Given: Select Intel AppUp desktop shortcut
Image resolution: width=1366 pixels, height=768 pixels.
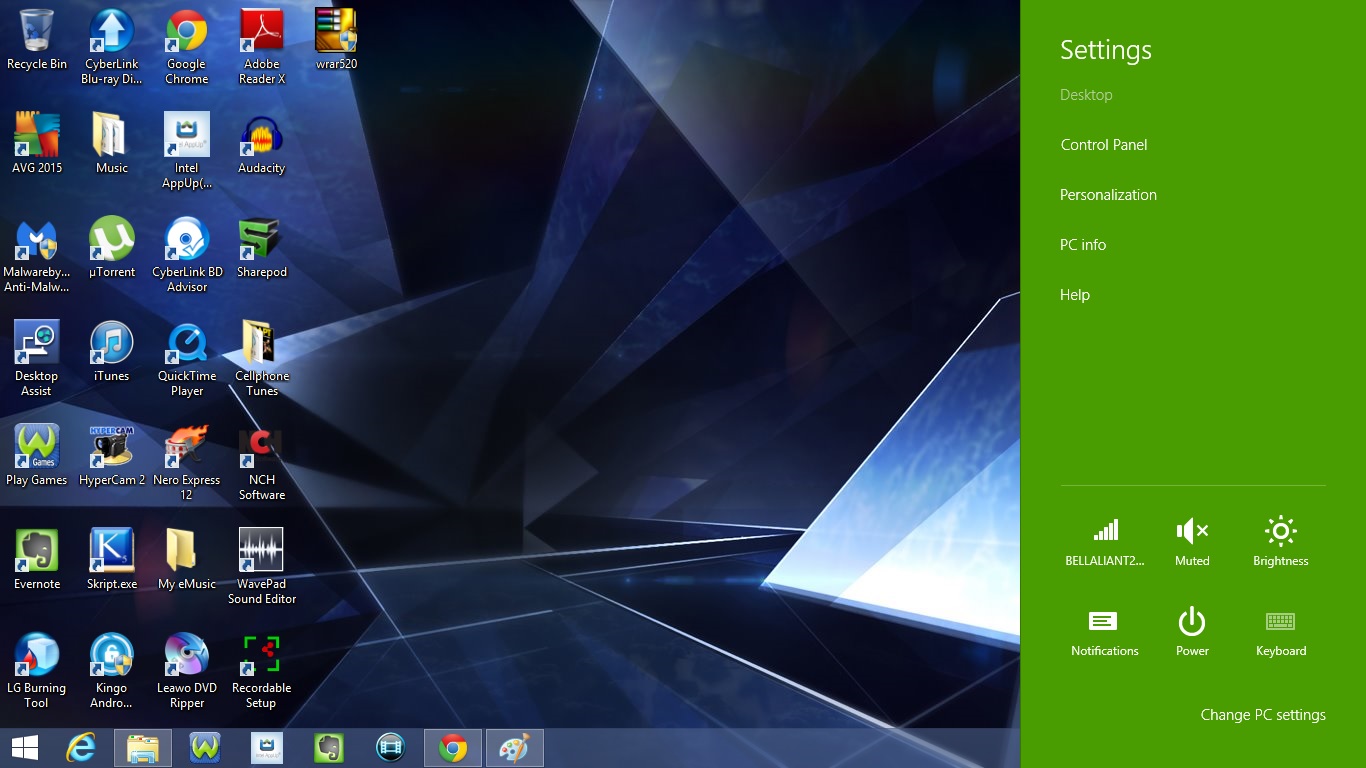Looking at the screenshot, I should (x=187, y=151).
